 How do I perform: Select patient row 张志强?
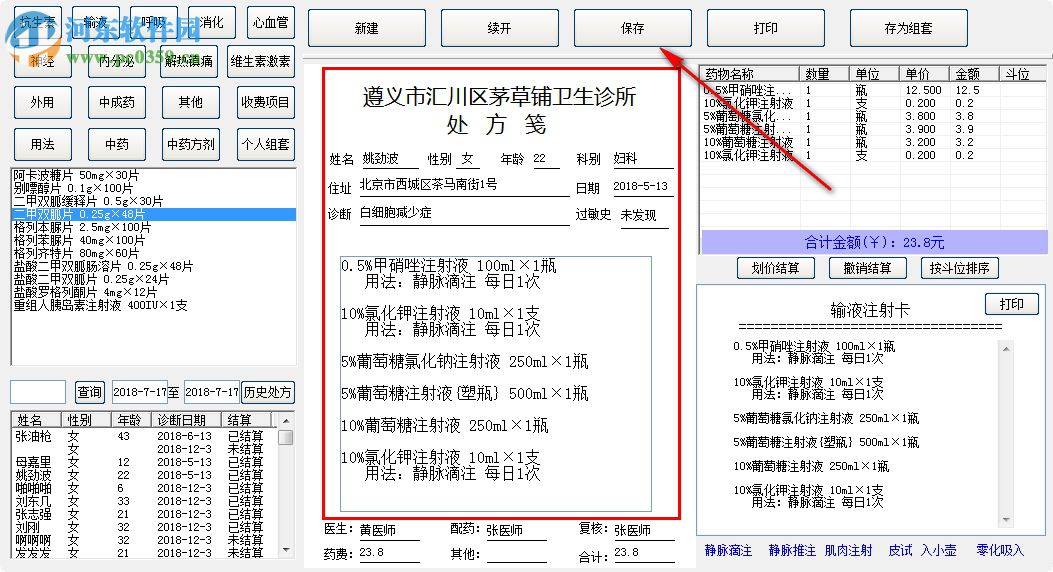click(144, 514)
